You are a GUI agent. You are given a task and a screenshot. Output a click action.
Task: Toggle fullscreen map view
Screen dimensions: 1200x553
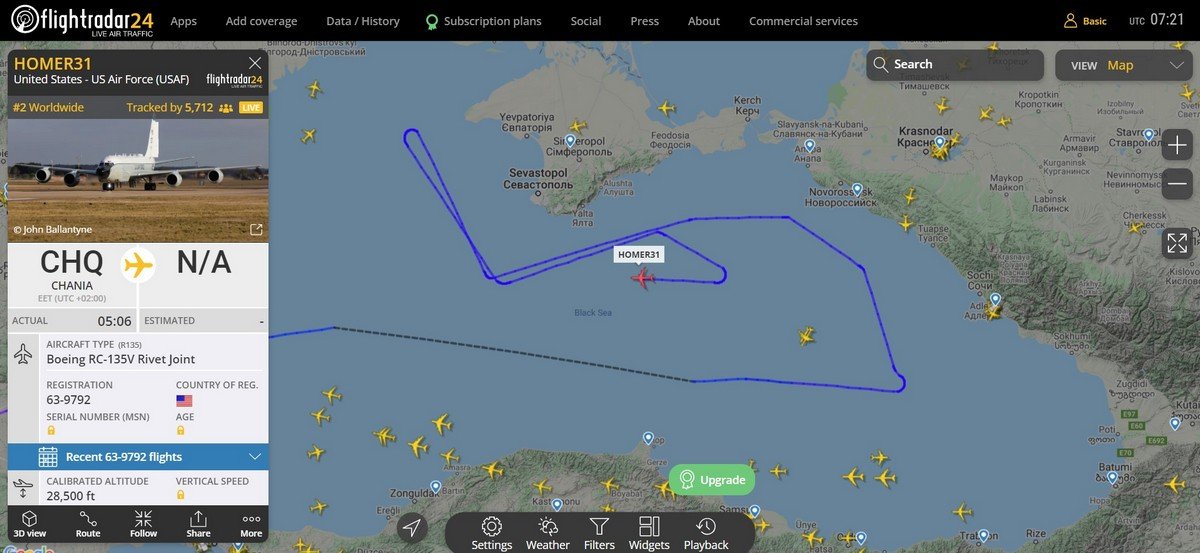pyautogui.click(x=1177, y=243)
